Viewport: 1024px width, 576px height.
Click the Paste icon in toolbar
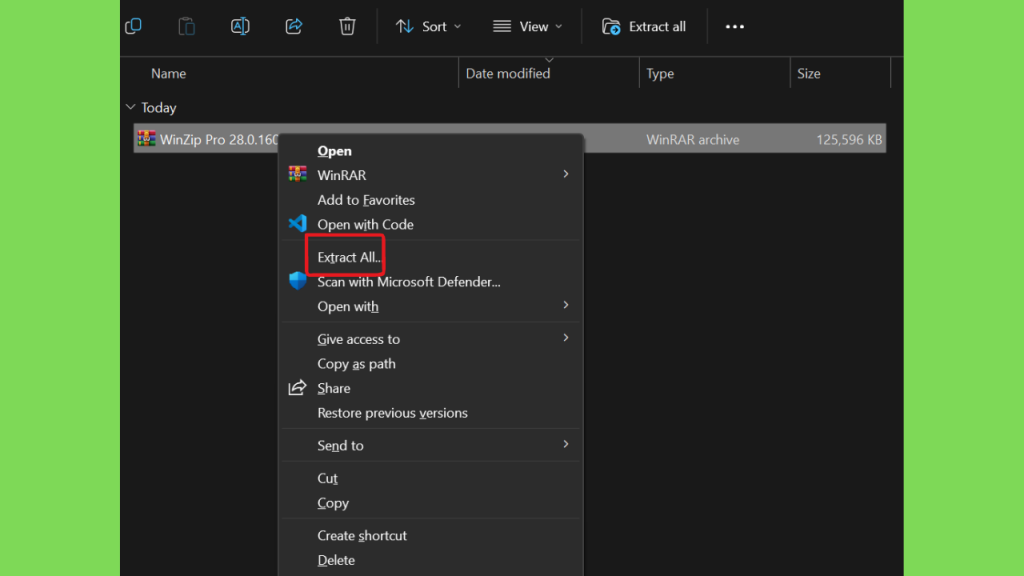tap(187, 26)
